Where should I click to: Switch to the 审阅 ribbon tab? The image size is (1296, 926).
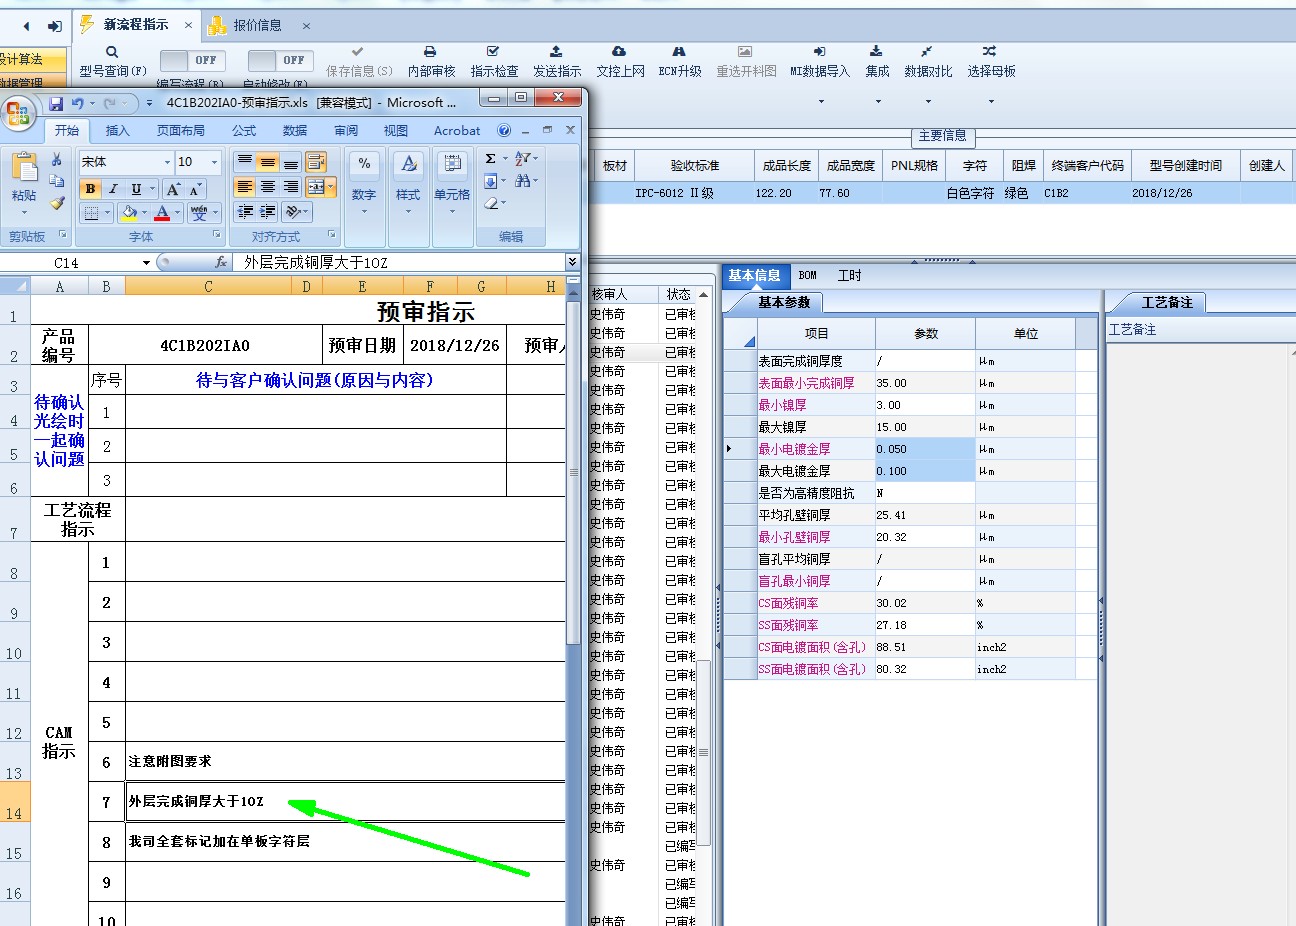tap(346, 131)
